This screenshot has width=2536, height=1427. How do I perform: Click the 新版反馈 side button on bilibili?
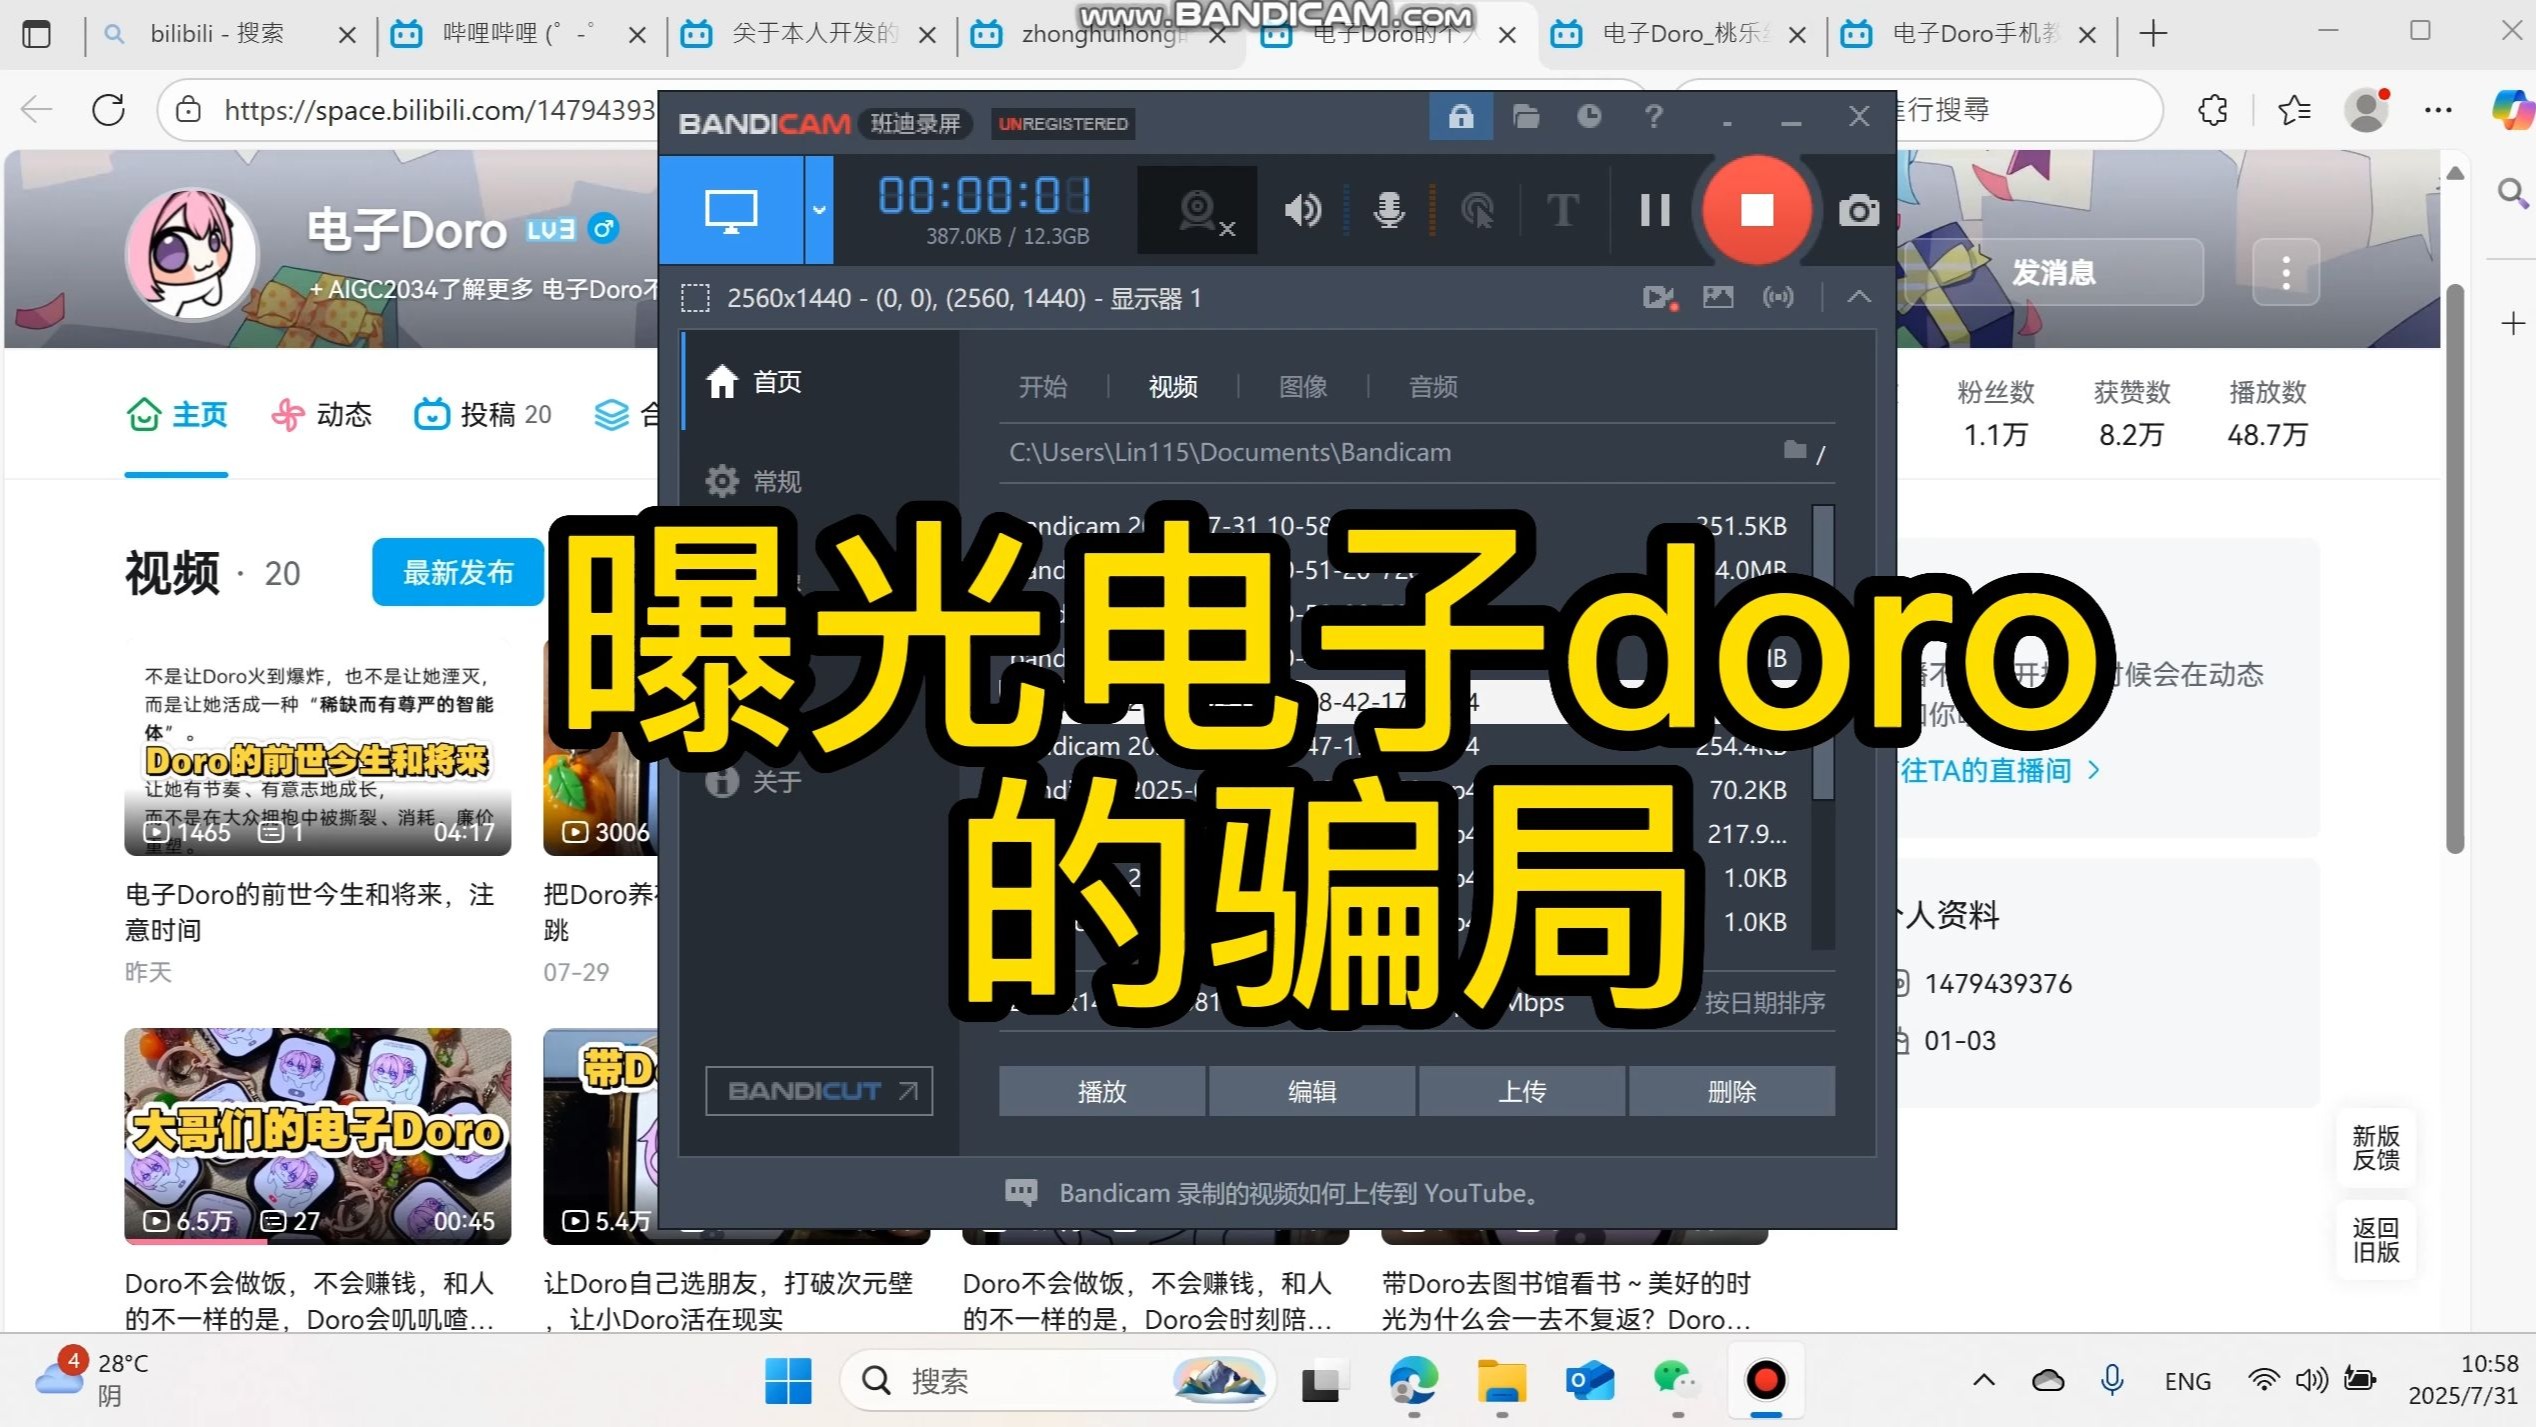(2376, 1148)
